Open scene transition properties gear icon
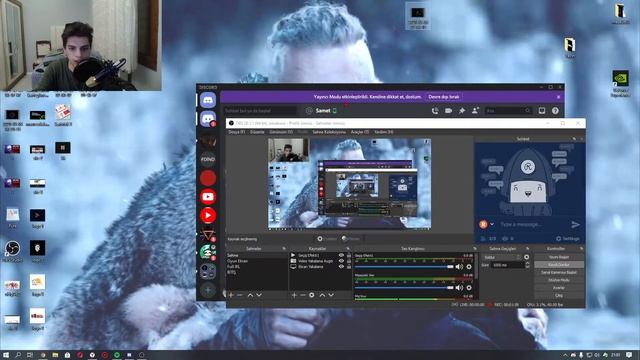The height and width of the screenshot is (360, 640). point(527,257)
